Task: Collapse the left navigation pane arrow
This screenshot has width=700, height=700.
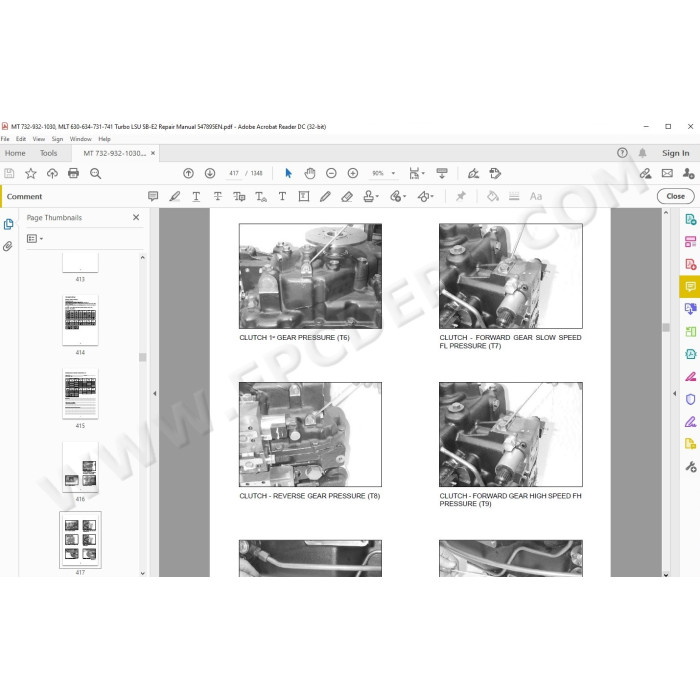Action: tap(155, 393)
